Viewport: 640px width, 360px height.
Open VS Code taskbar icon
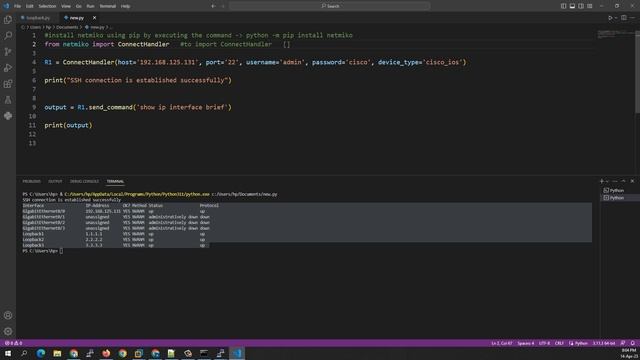point(237,353)
